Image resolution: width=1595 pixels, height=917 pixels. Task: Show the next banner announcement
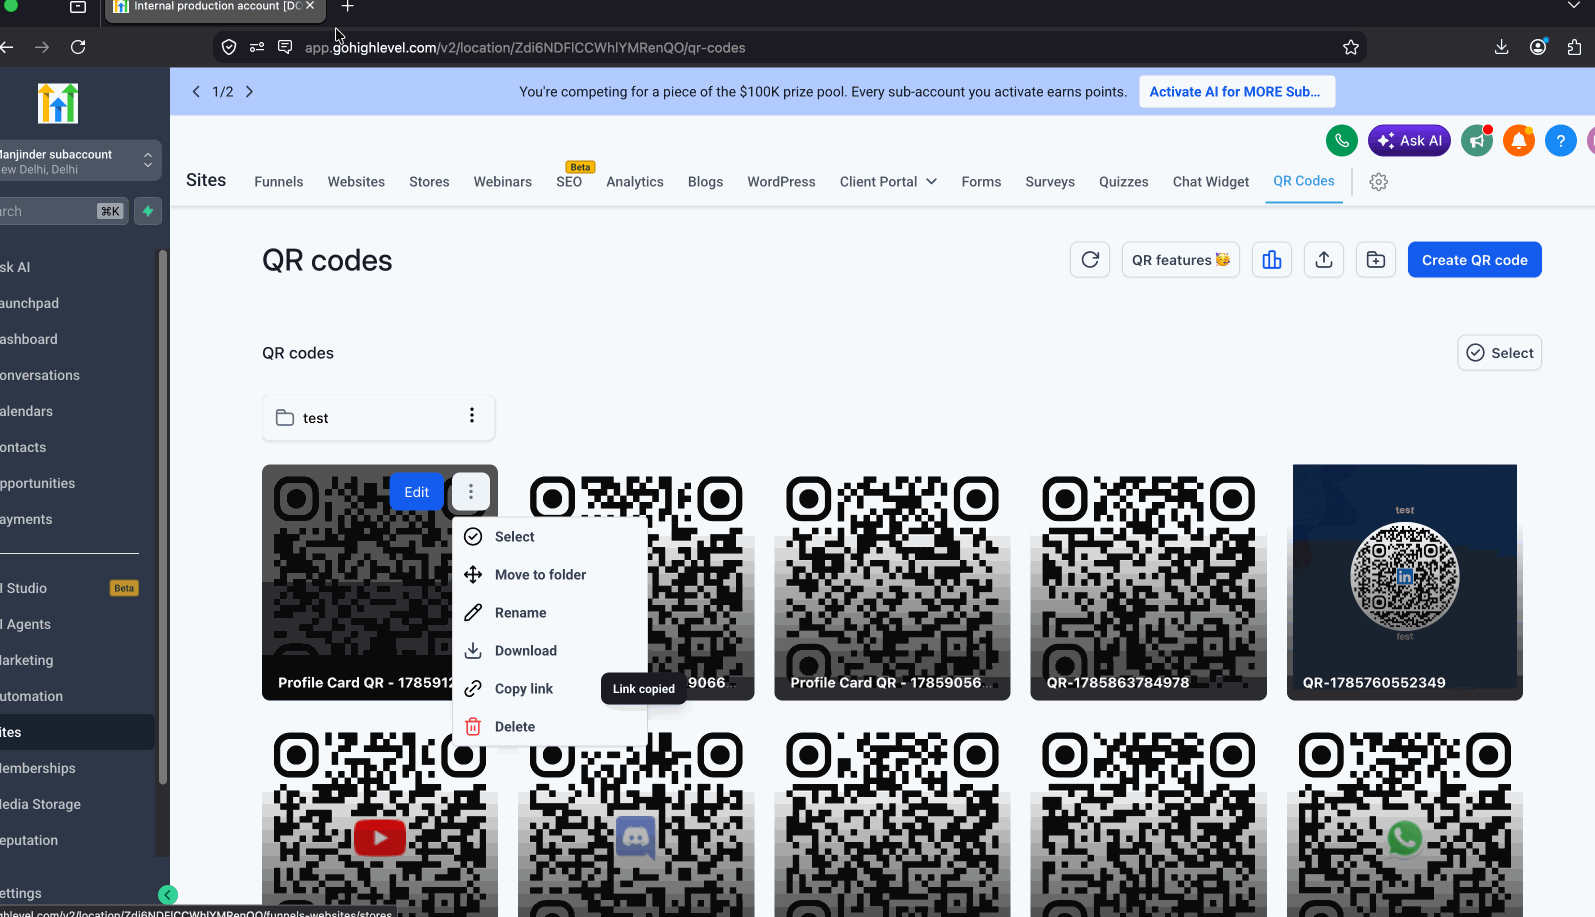click(x=249, y=91)
